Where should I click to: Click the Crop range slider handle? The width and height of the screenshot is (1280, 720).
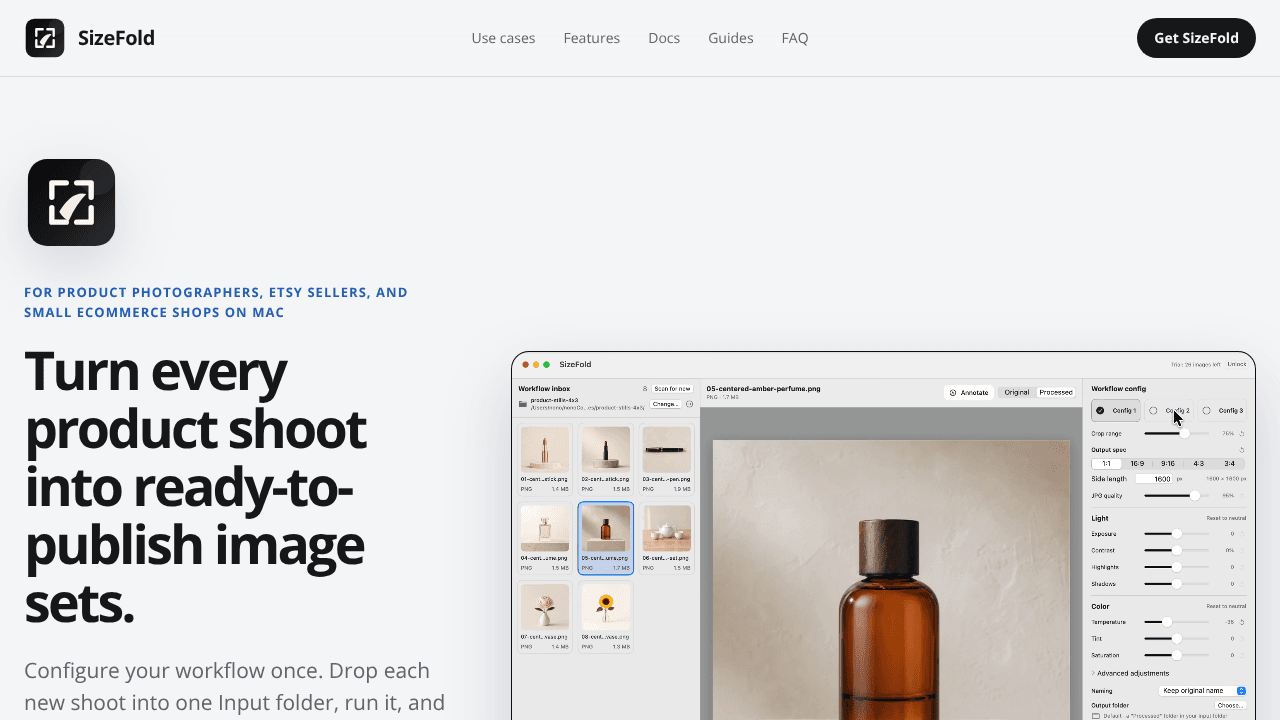[1184, 433]
